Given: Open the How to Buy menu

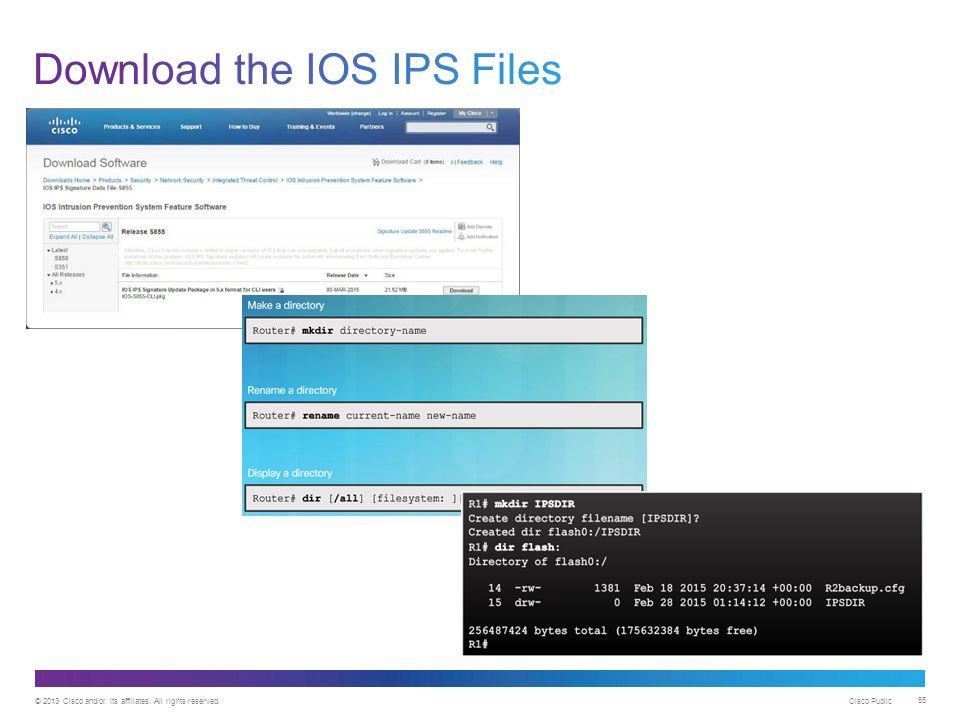Looking at the screenshot, I should pos(244,127).
